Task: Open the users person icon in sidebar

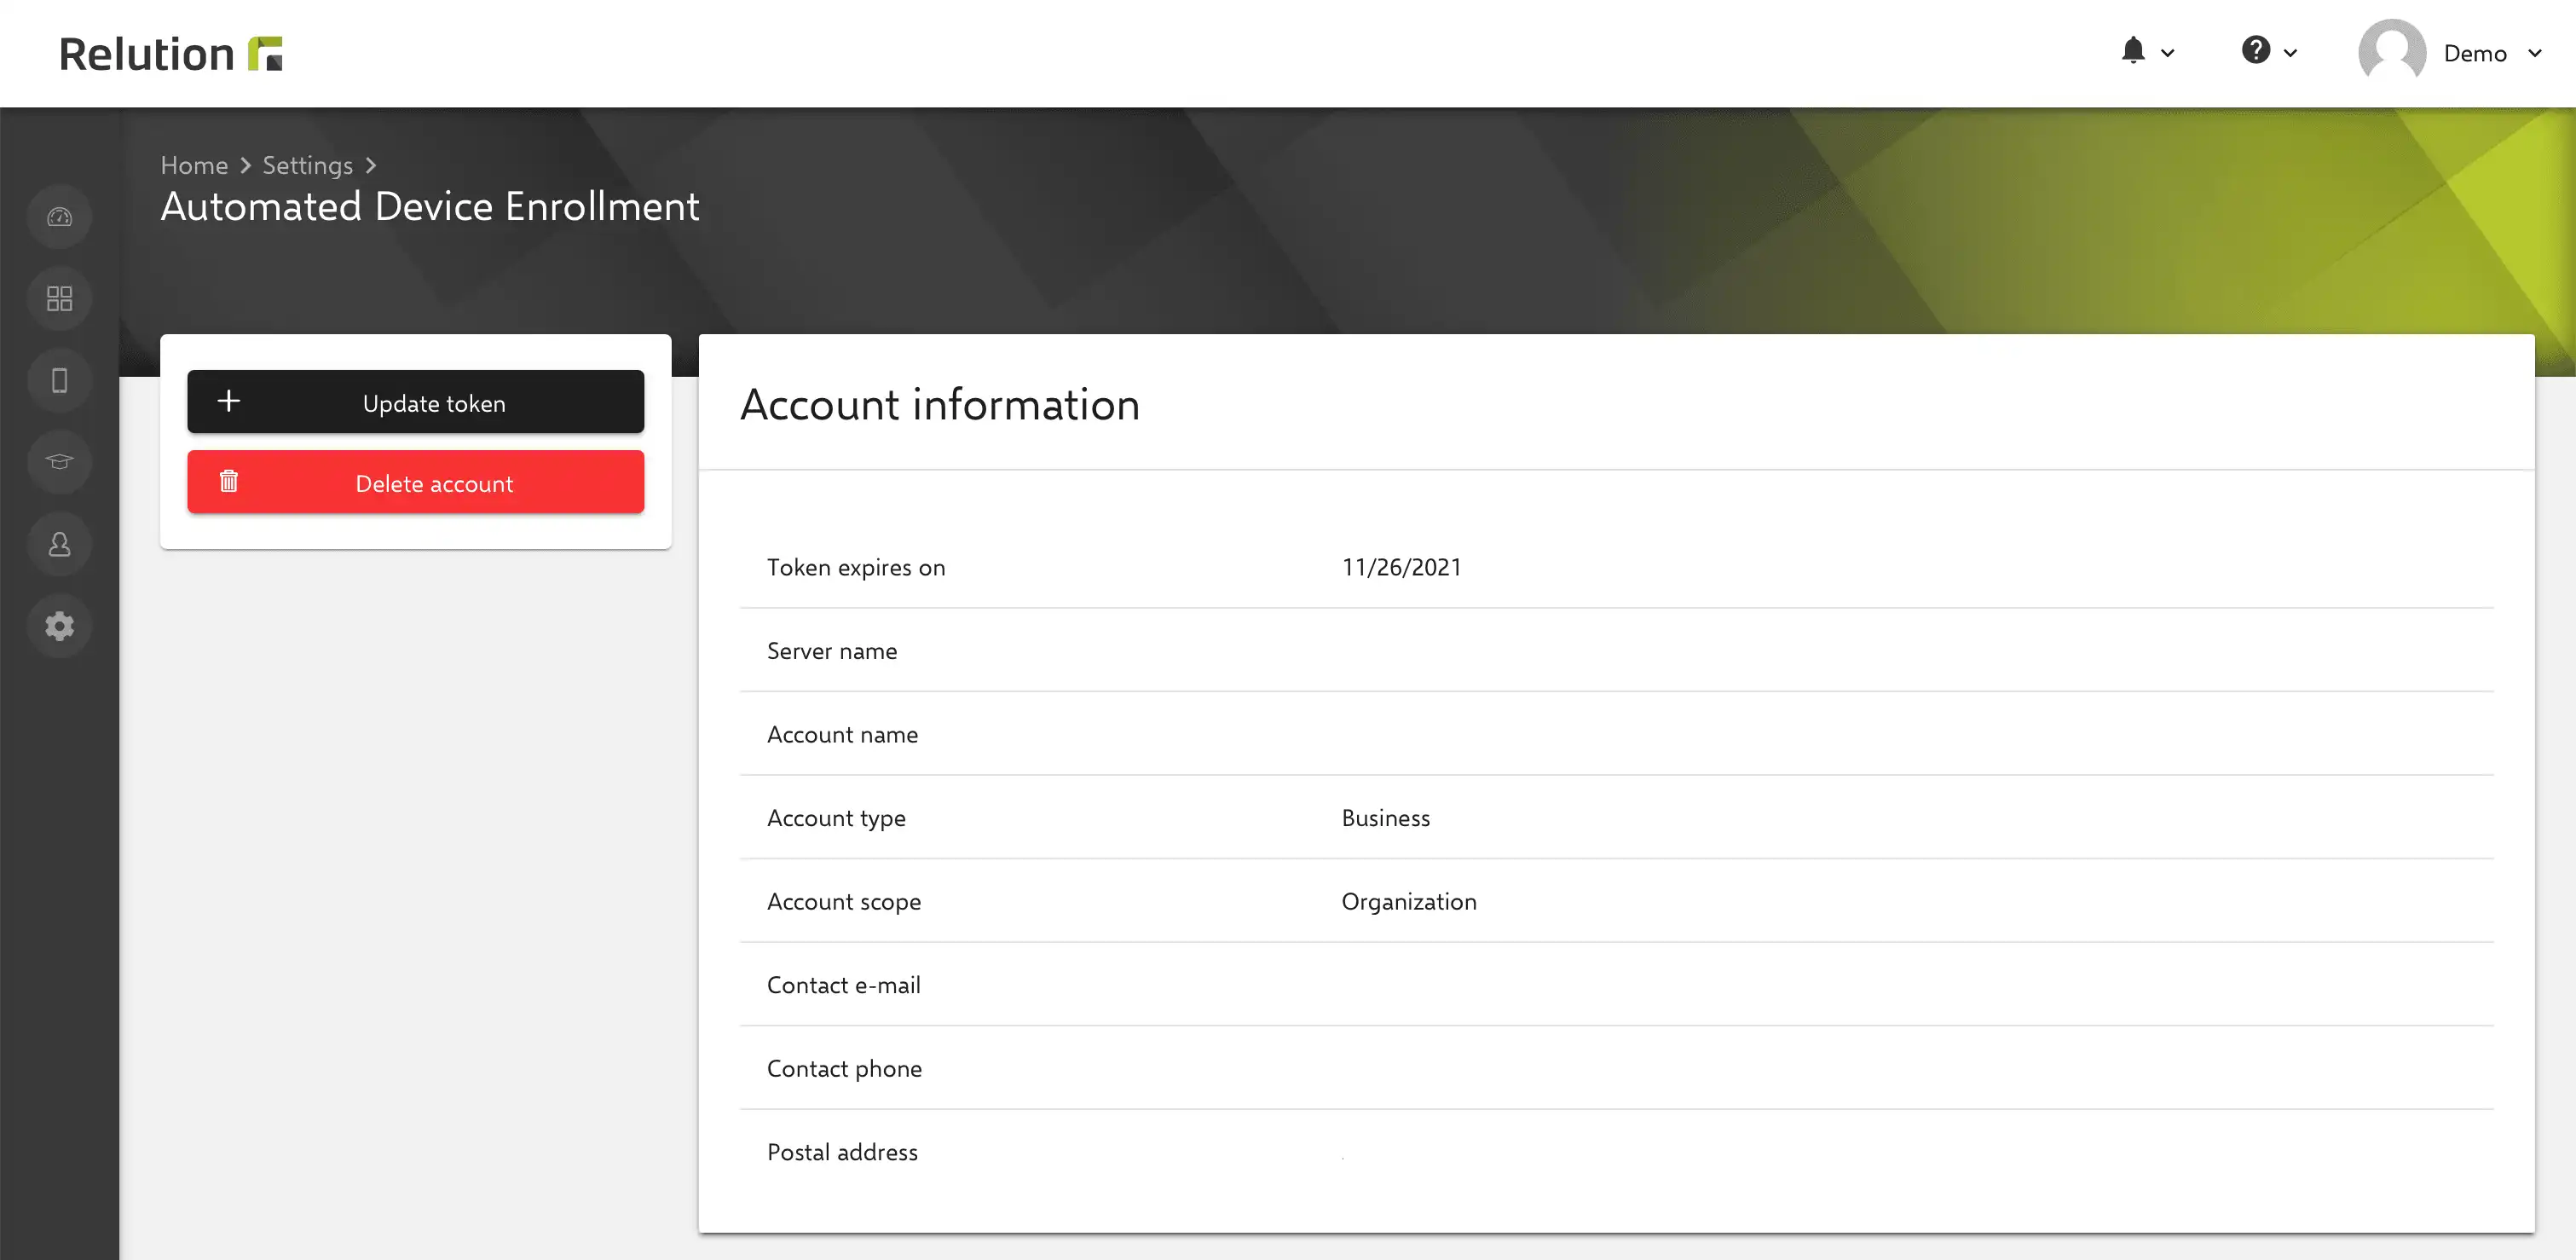Action: [60, 544]
